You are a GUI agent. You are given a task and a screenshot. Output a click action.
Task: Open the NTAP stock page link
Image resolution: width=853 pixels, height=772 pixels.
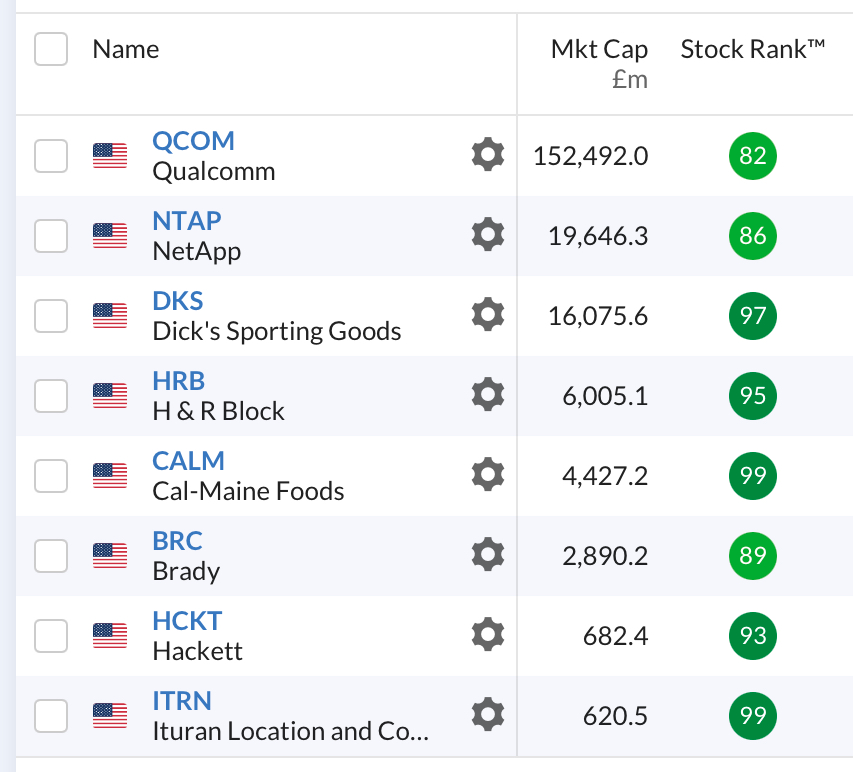pyautogui.click(x=187, y=221)
